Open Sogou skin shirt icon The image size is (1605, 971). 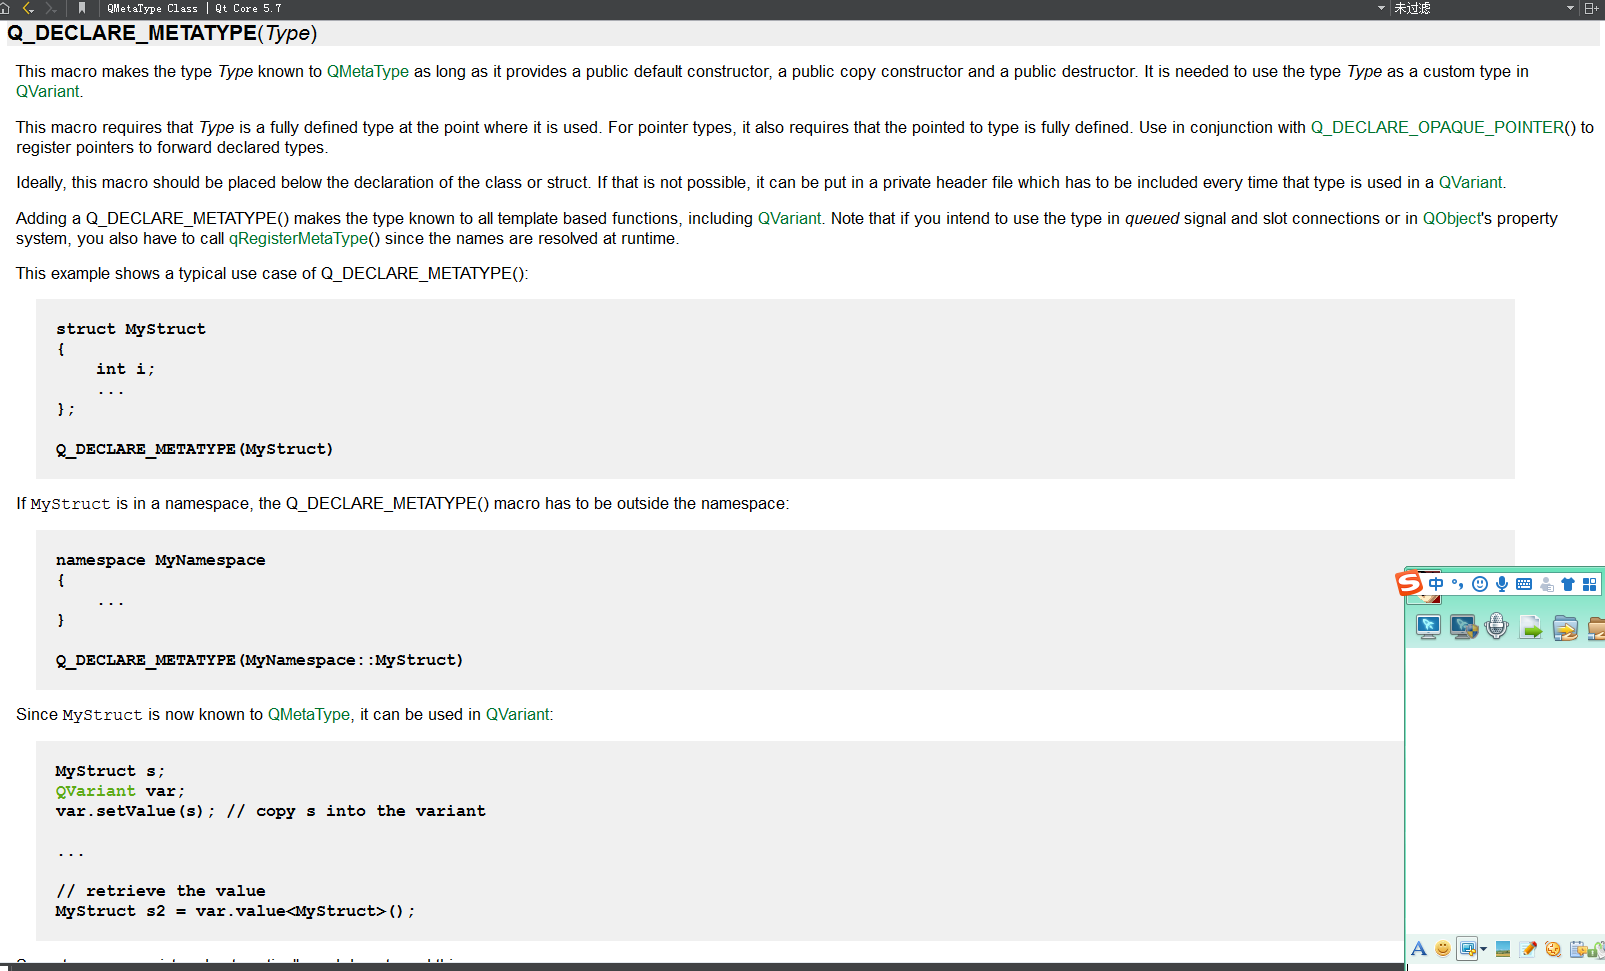[1568, 584]
